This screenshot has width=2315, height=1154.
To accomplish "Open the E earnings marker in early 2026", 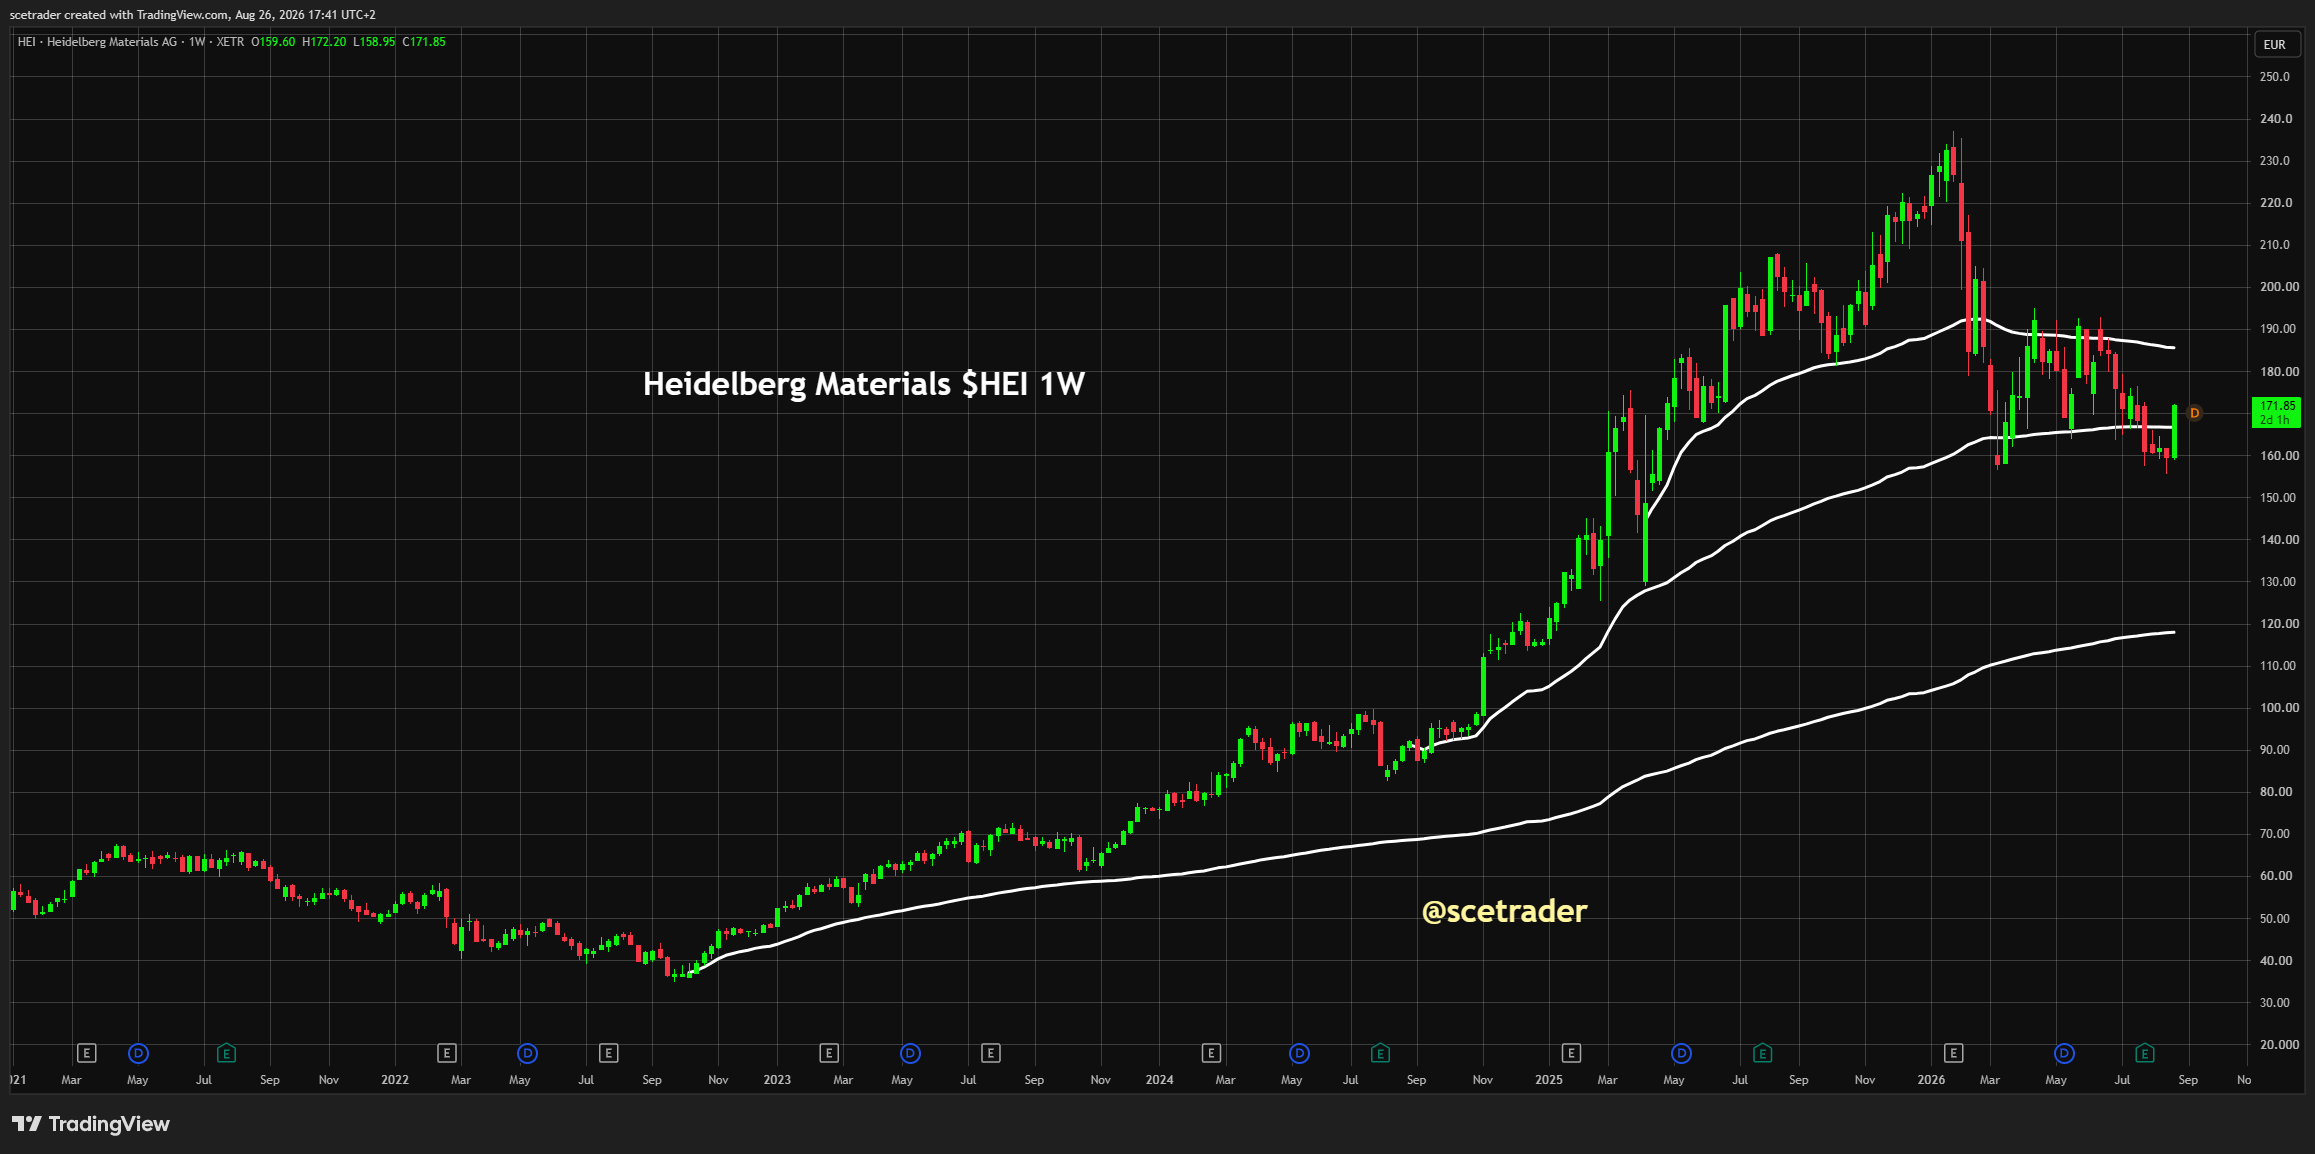I will (x=1953, y=1053).
